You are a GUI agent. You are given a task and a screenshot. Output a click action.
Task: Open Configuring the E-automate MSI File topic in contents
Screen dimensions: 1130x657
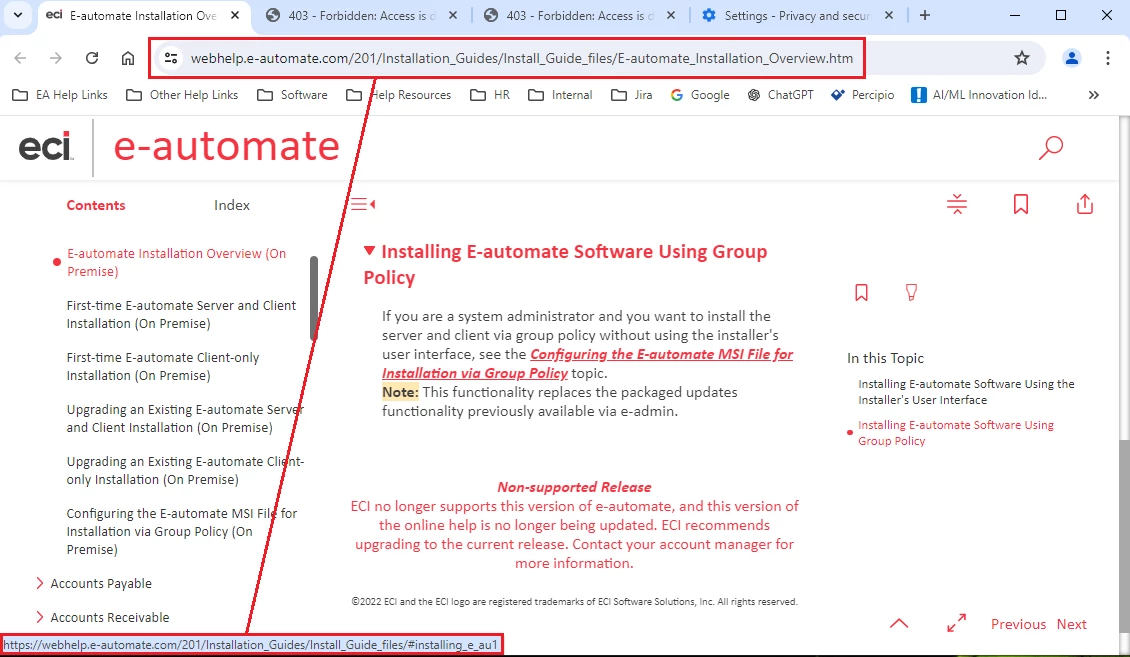[182, 532]
